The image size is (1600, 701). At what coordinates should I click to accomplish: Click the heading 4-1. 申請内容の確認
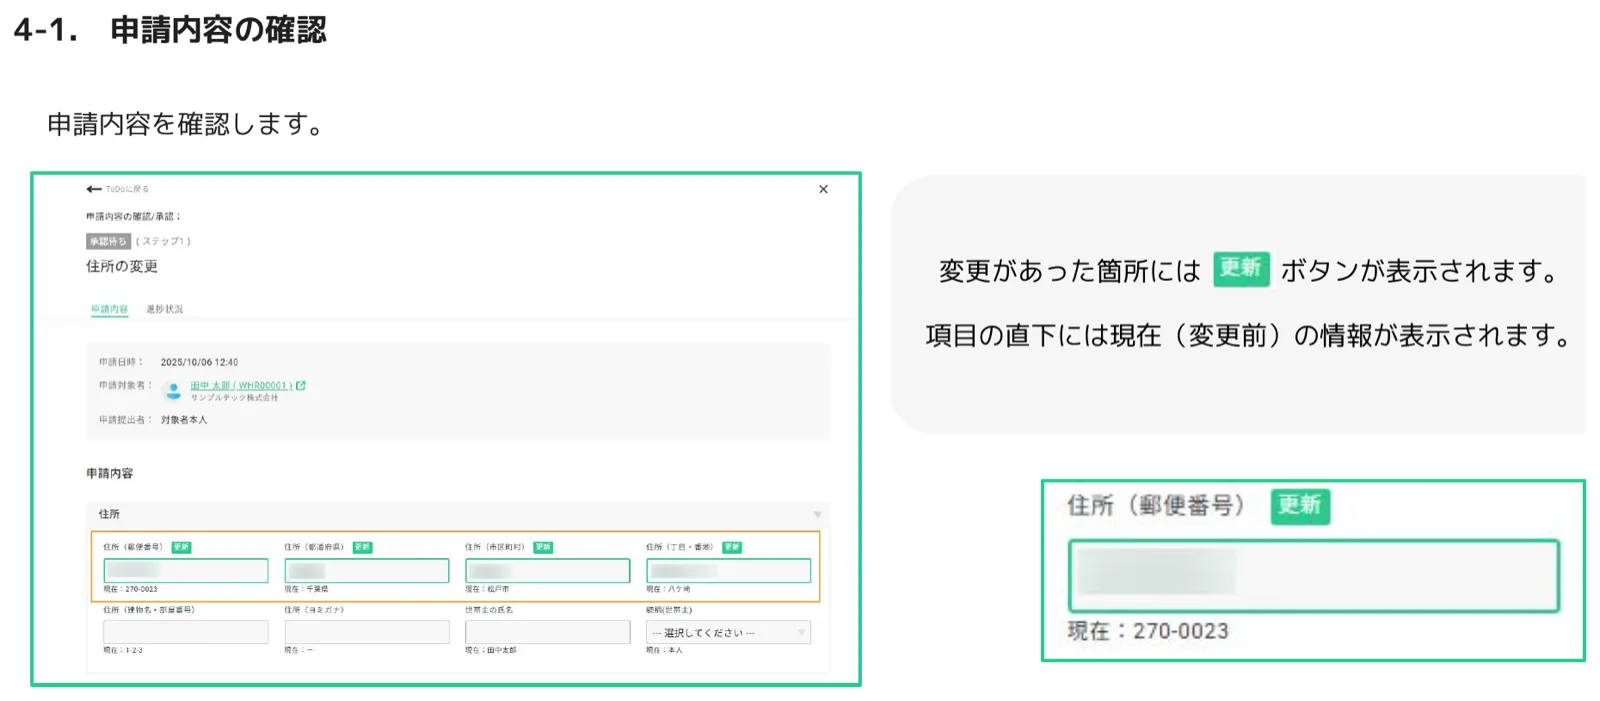tap(170, 30)
